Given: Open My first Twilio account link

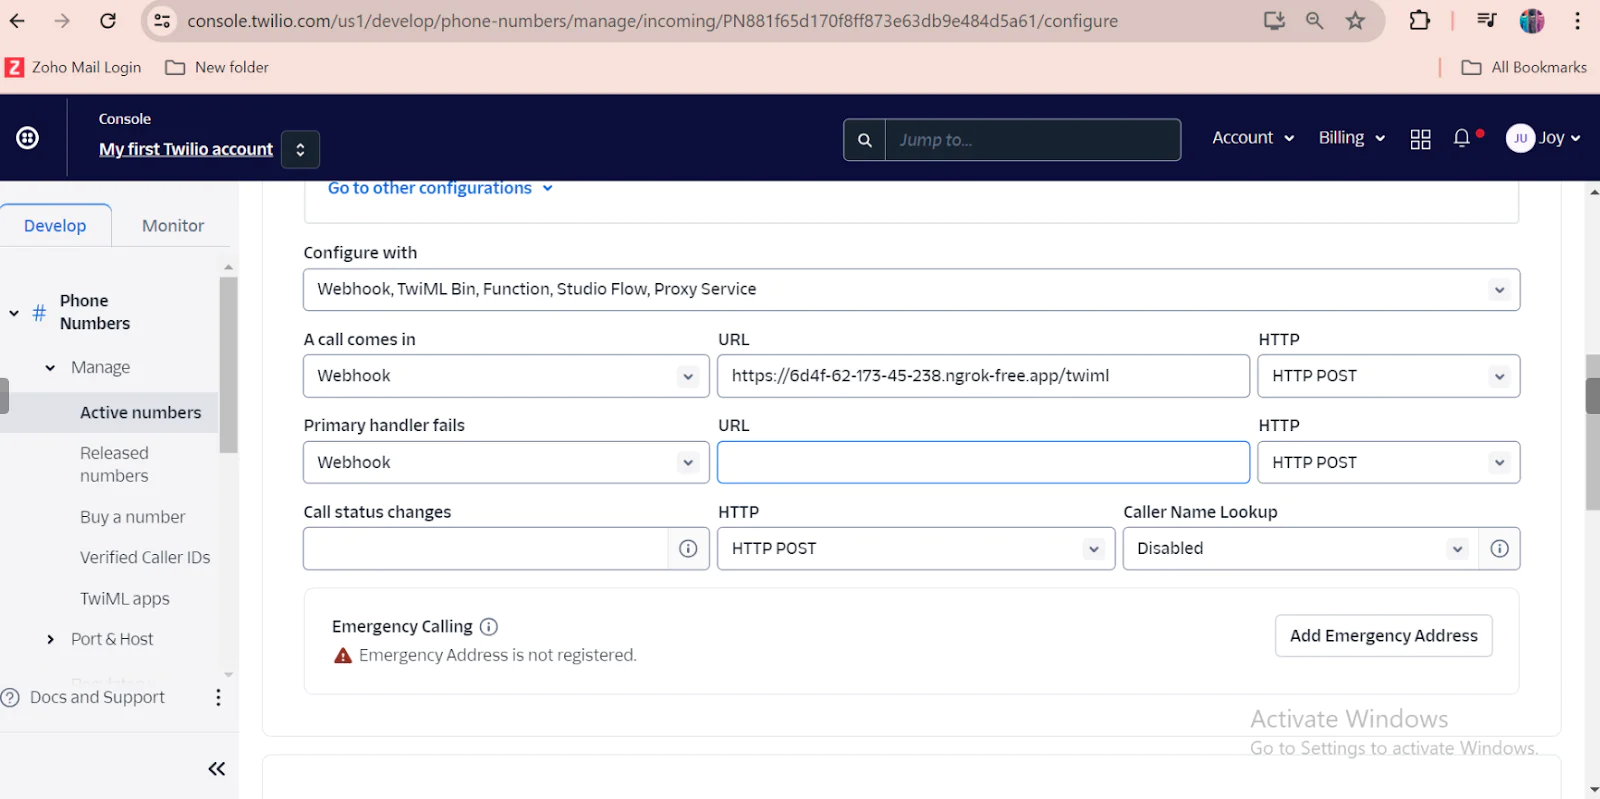Looking at the screenshot, I should pos(186,149).
